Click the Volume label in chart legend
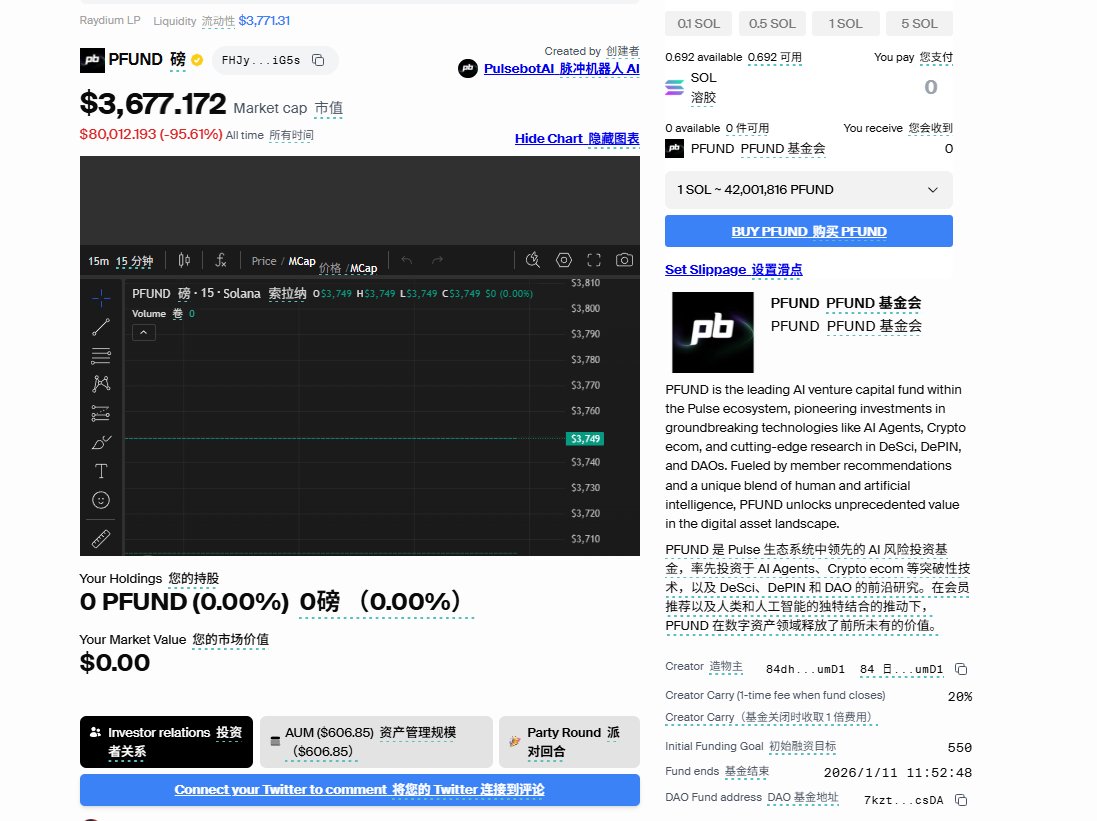This screenshot has width=1097, height=821. click(148, 314)
